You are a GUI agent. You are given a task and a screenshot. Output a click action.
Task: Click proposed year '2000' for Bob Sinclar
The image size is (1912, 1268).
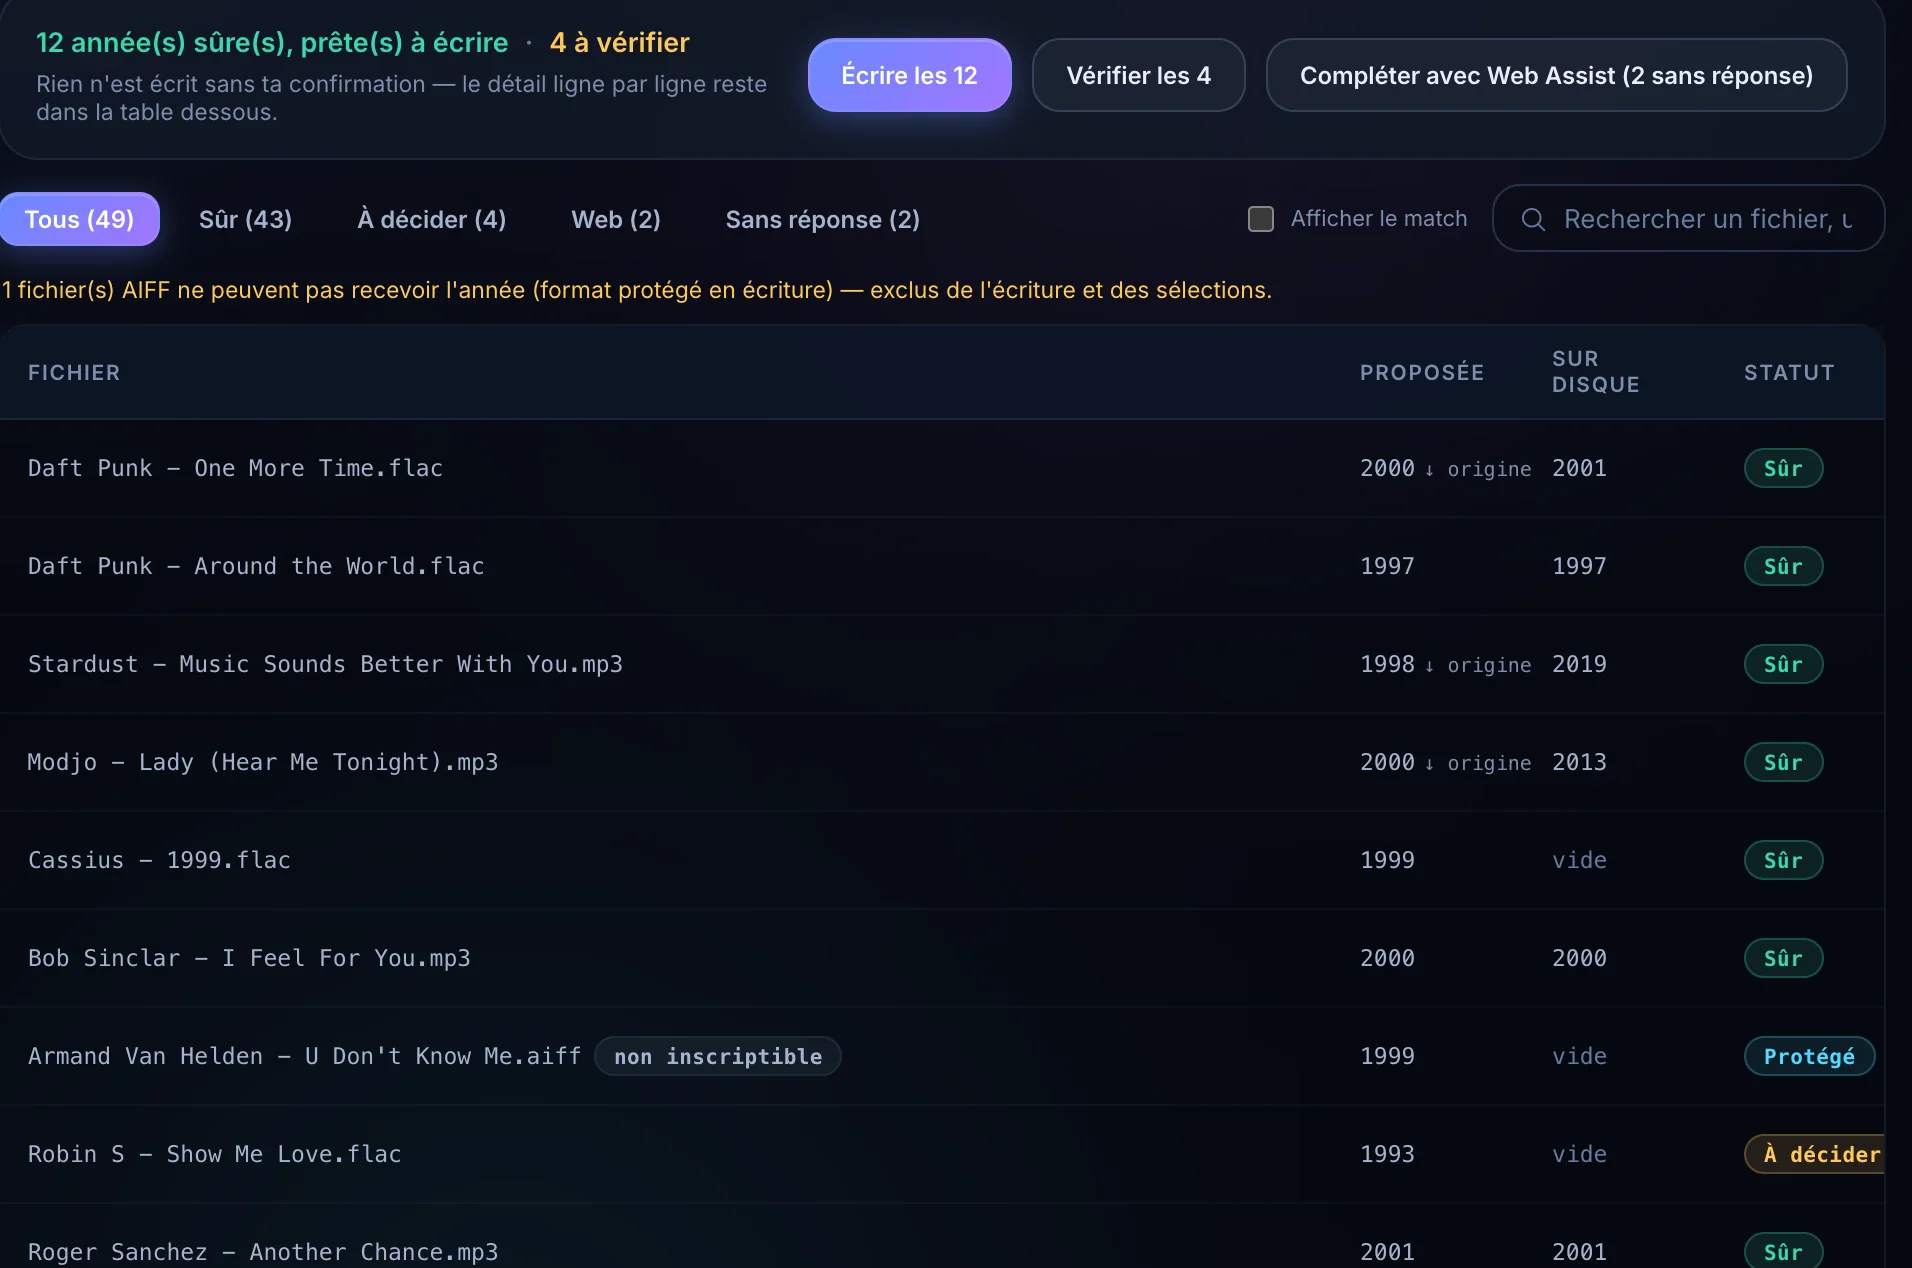click(1387, 958)
